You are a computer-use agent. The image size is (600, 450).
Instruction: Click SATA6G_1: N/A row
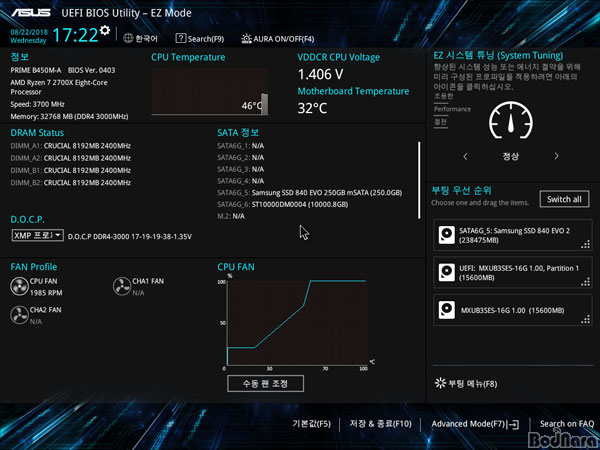241,146
